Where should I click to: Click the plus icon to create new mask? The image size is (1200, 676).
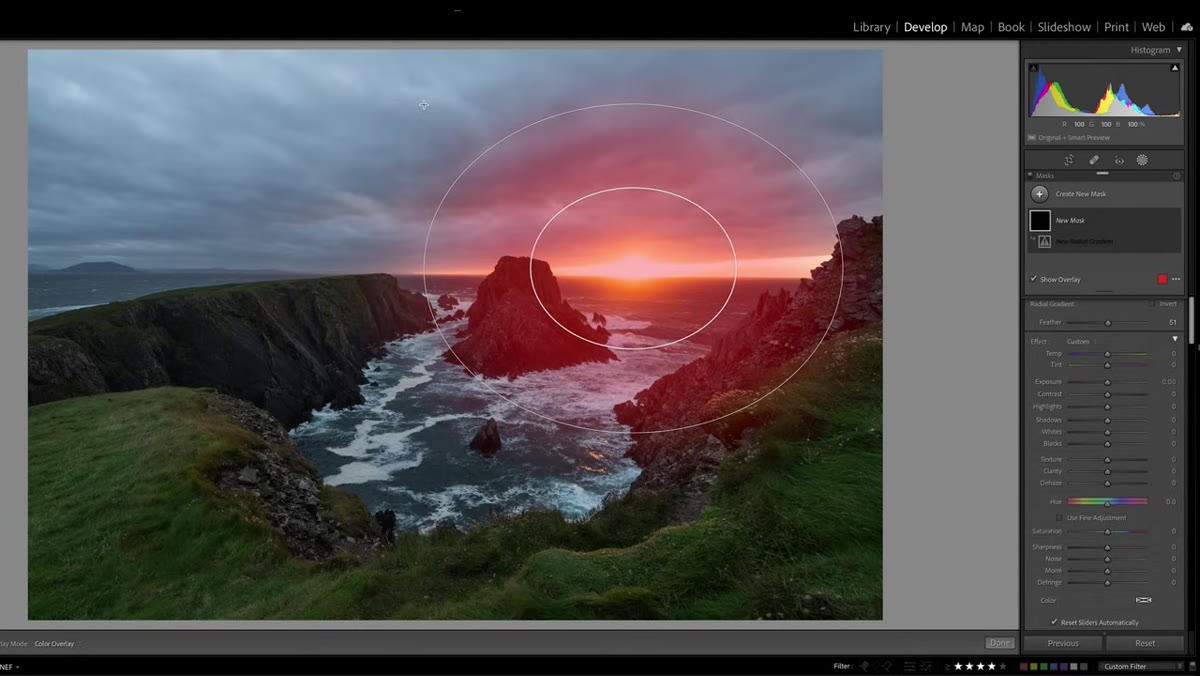(x=1040, y=194)
